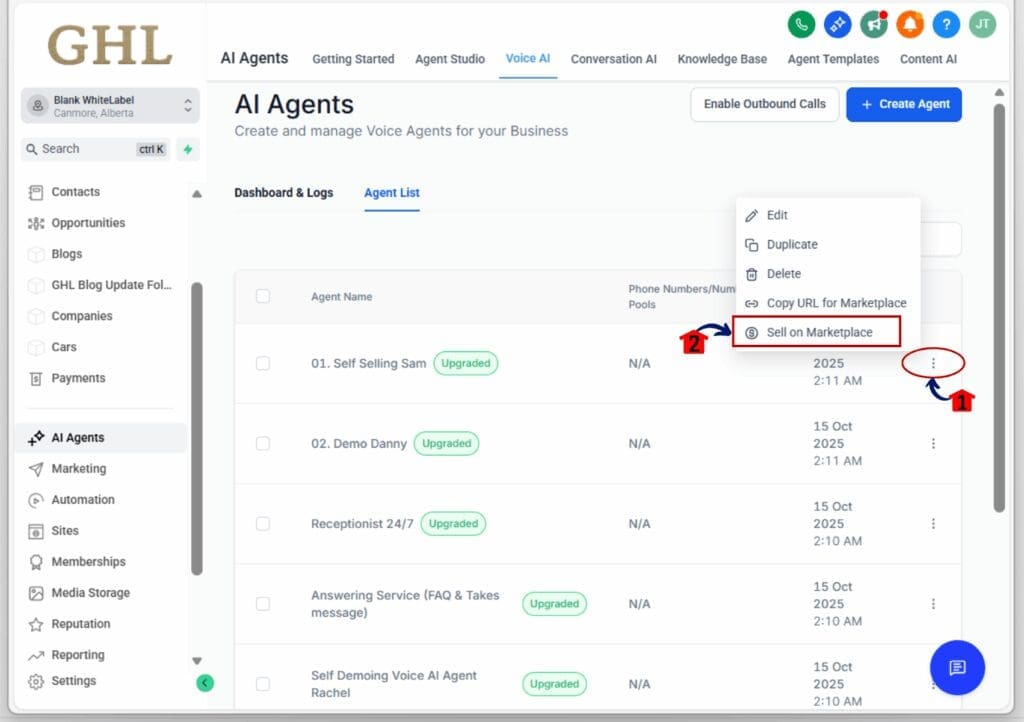The image size is (1024, 722).
Task: Click the sidebar scroll up arrow
Action: pyautogui.click(x=197, y=194)
